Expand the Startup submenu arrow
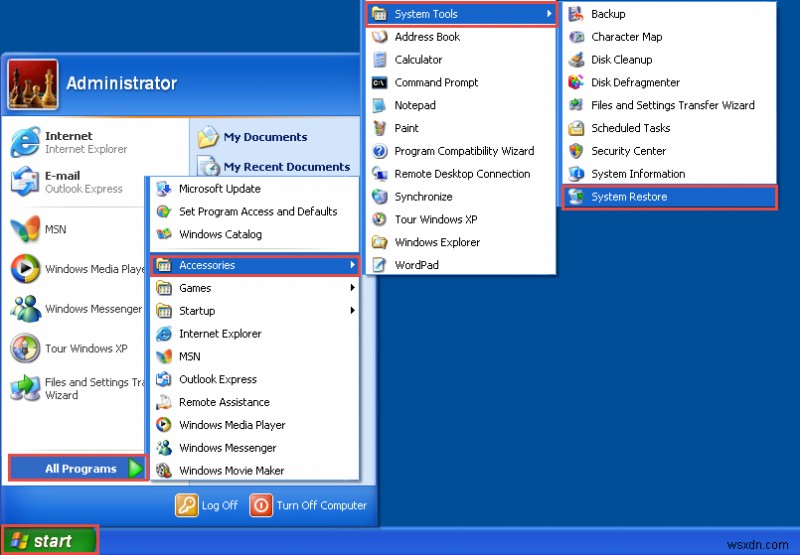This screenshot has height=555, width=800. (352, 311)
